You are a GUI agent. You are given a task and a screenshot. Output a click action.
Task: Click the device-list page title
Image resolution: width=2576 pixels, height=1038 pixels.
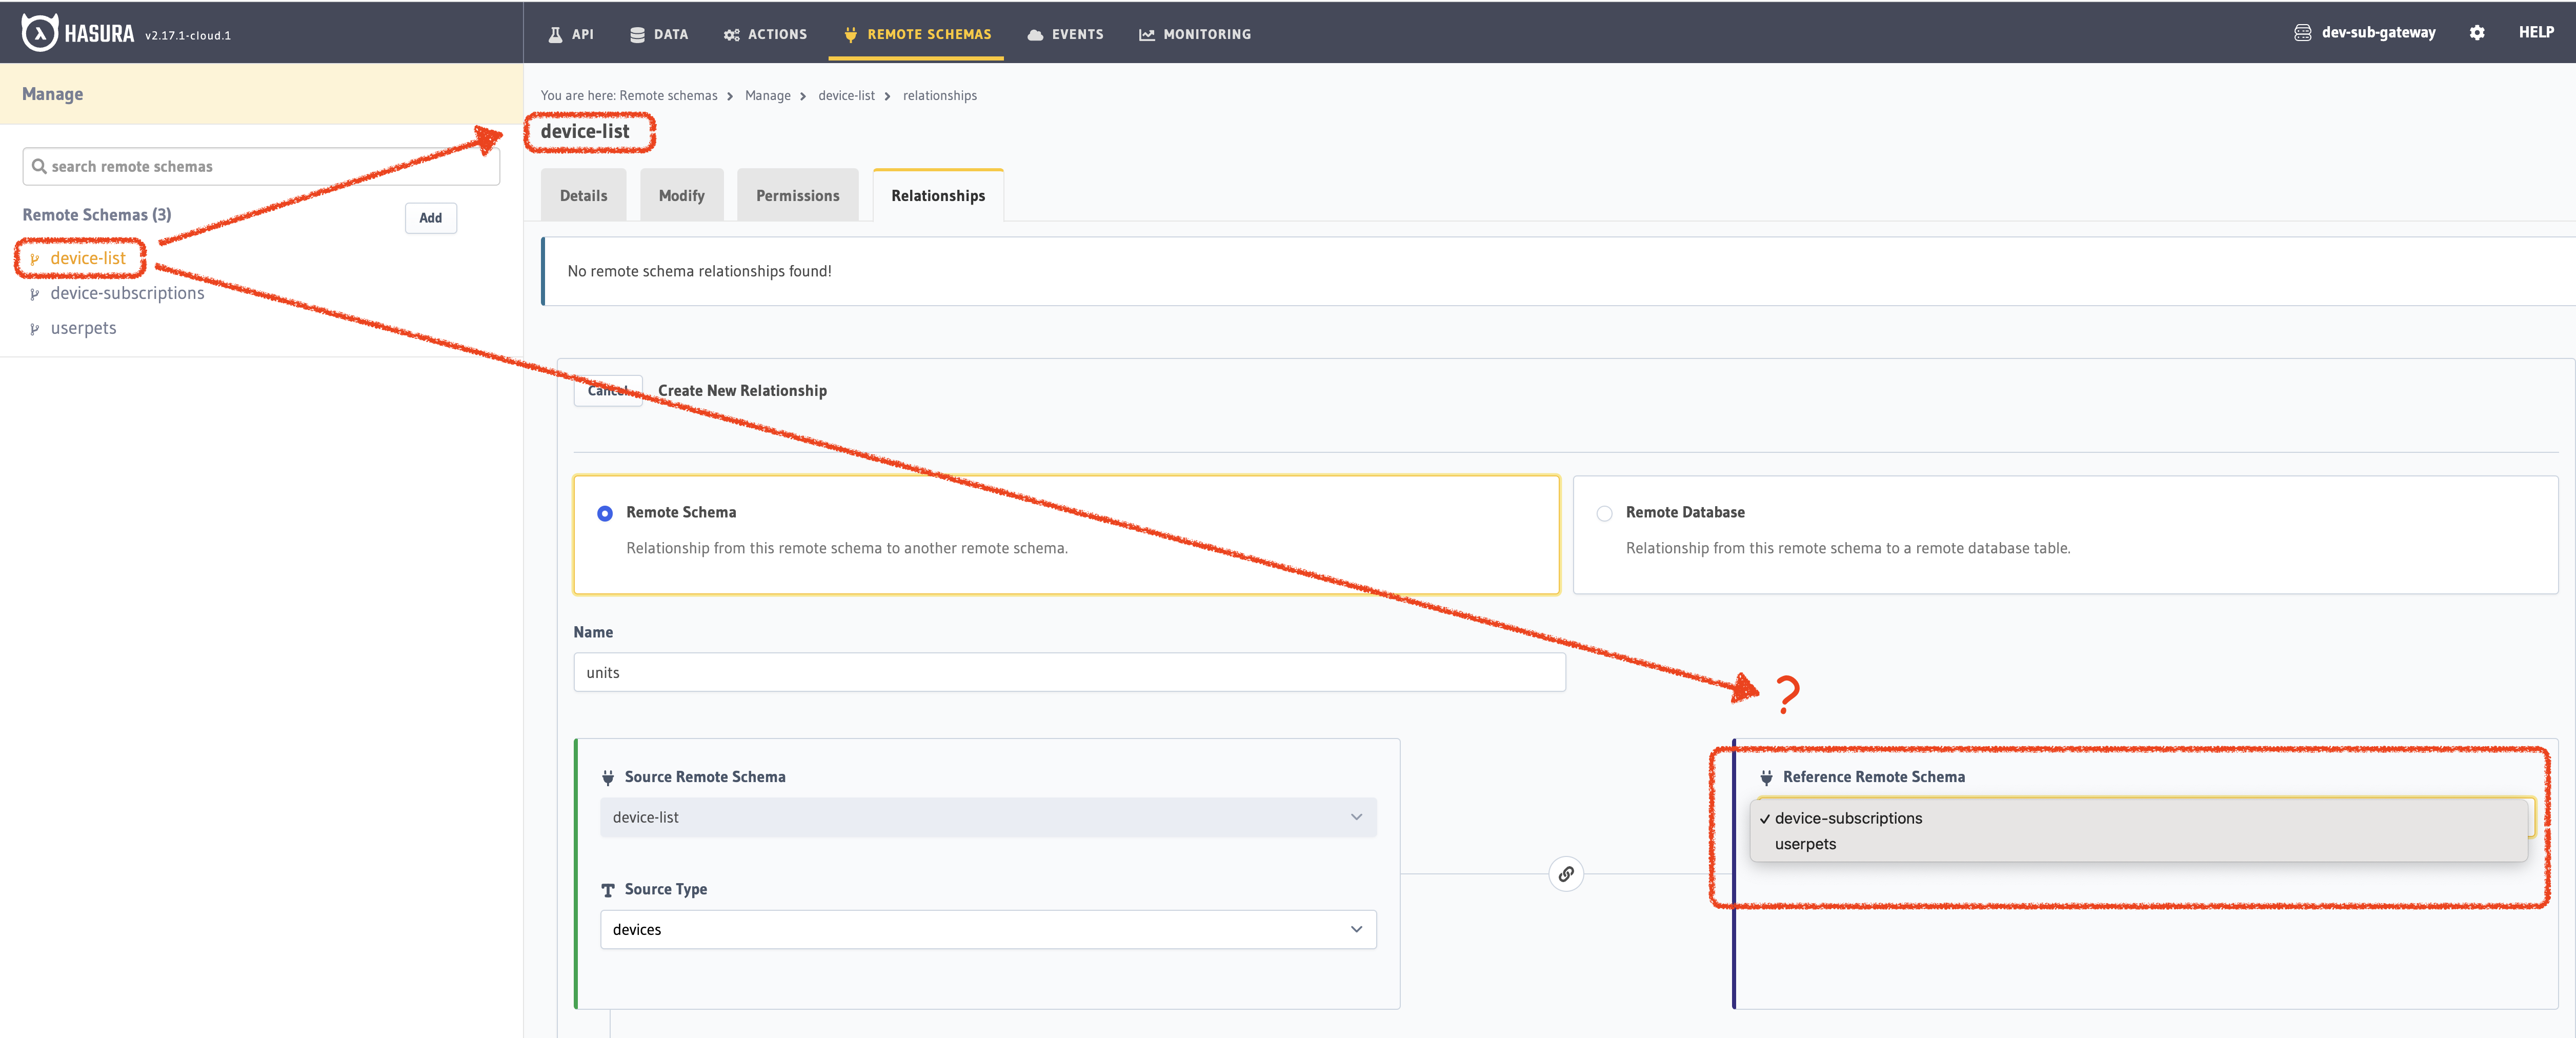pos(585,131)
